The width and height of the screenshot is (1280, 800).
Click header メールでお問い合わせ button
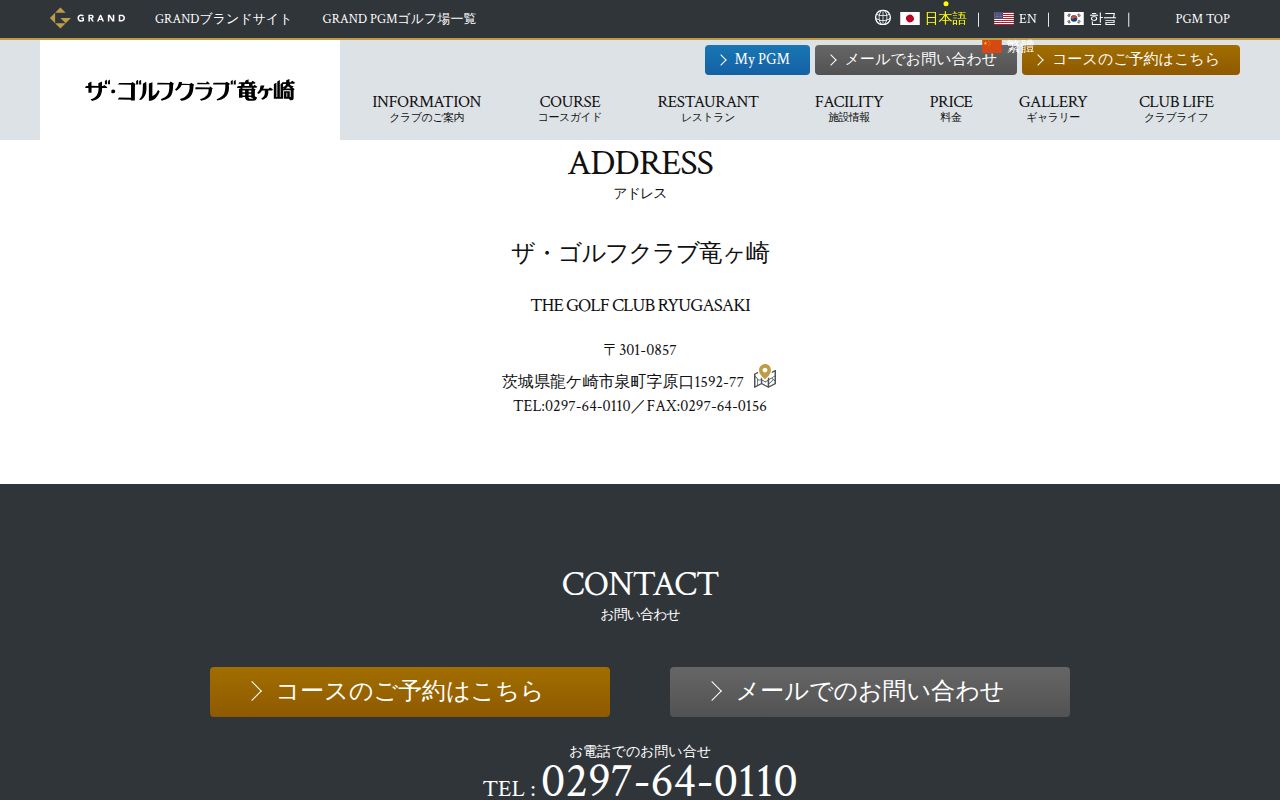[916, 60]
